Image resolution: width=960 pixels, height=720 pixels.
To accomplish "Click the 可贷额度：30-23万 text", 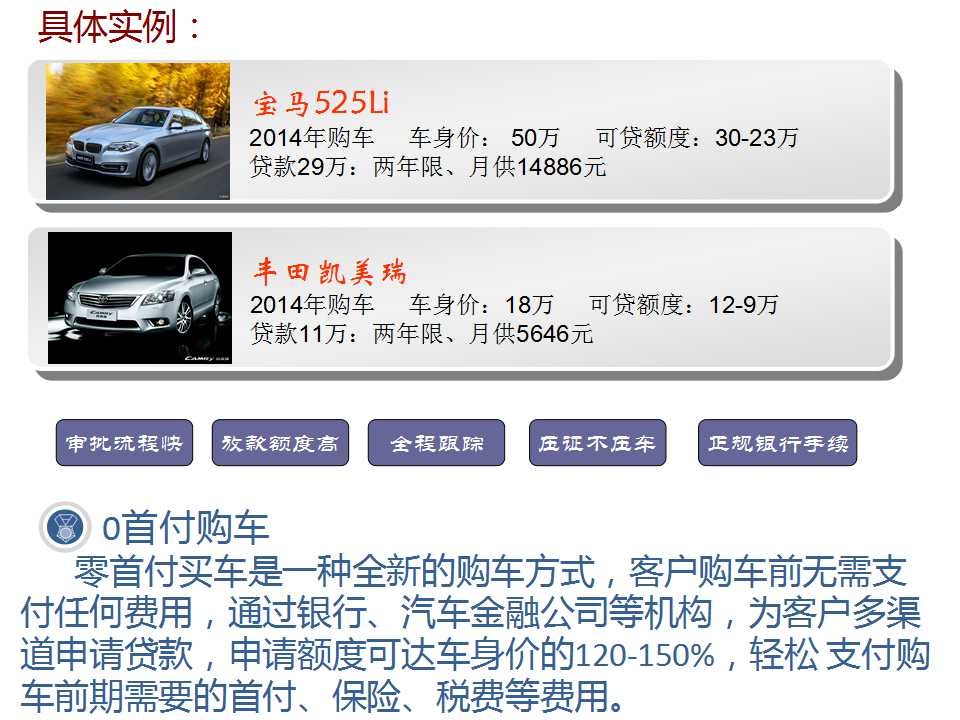I will (697, 138).
